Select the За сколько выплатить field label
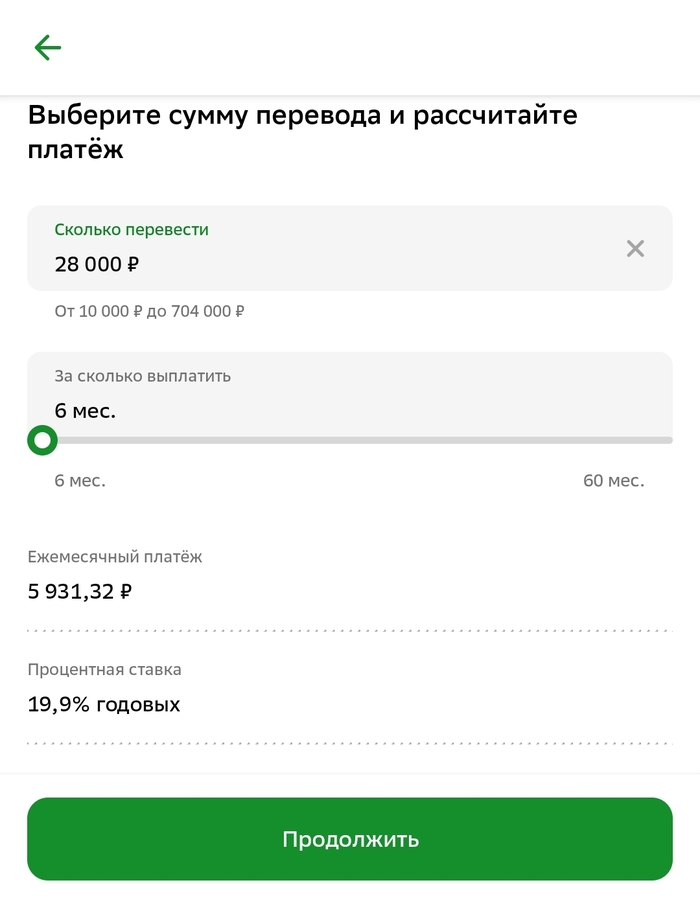This screenshot has height=898, width=700. (x=142, y=376)
